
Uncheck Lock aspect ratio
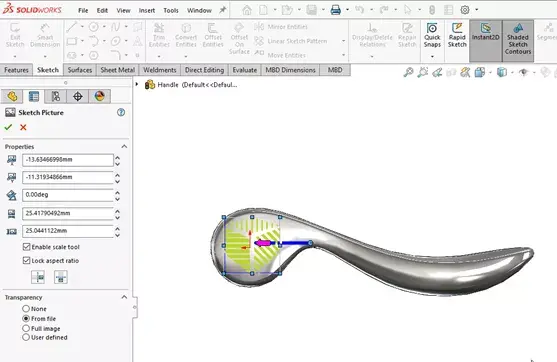tap(26, 260)
